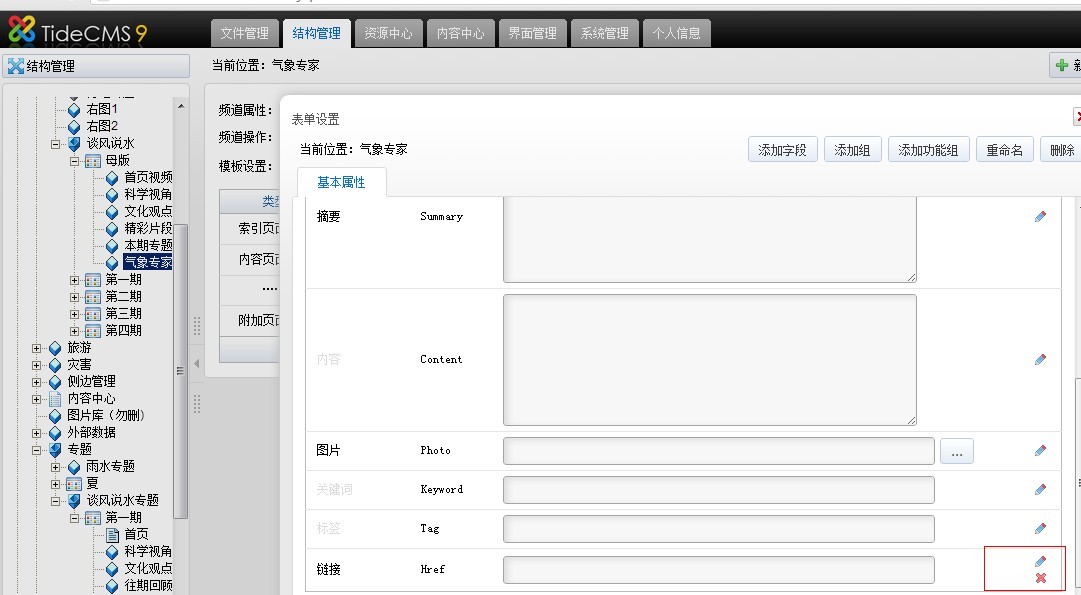Image resolution: width=1081 pixels, height=595 pixels.
Task: Expand the 第一期 node under 谈风说水
Action: [x=74, y=280]
